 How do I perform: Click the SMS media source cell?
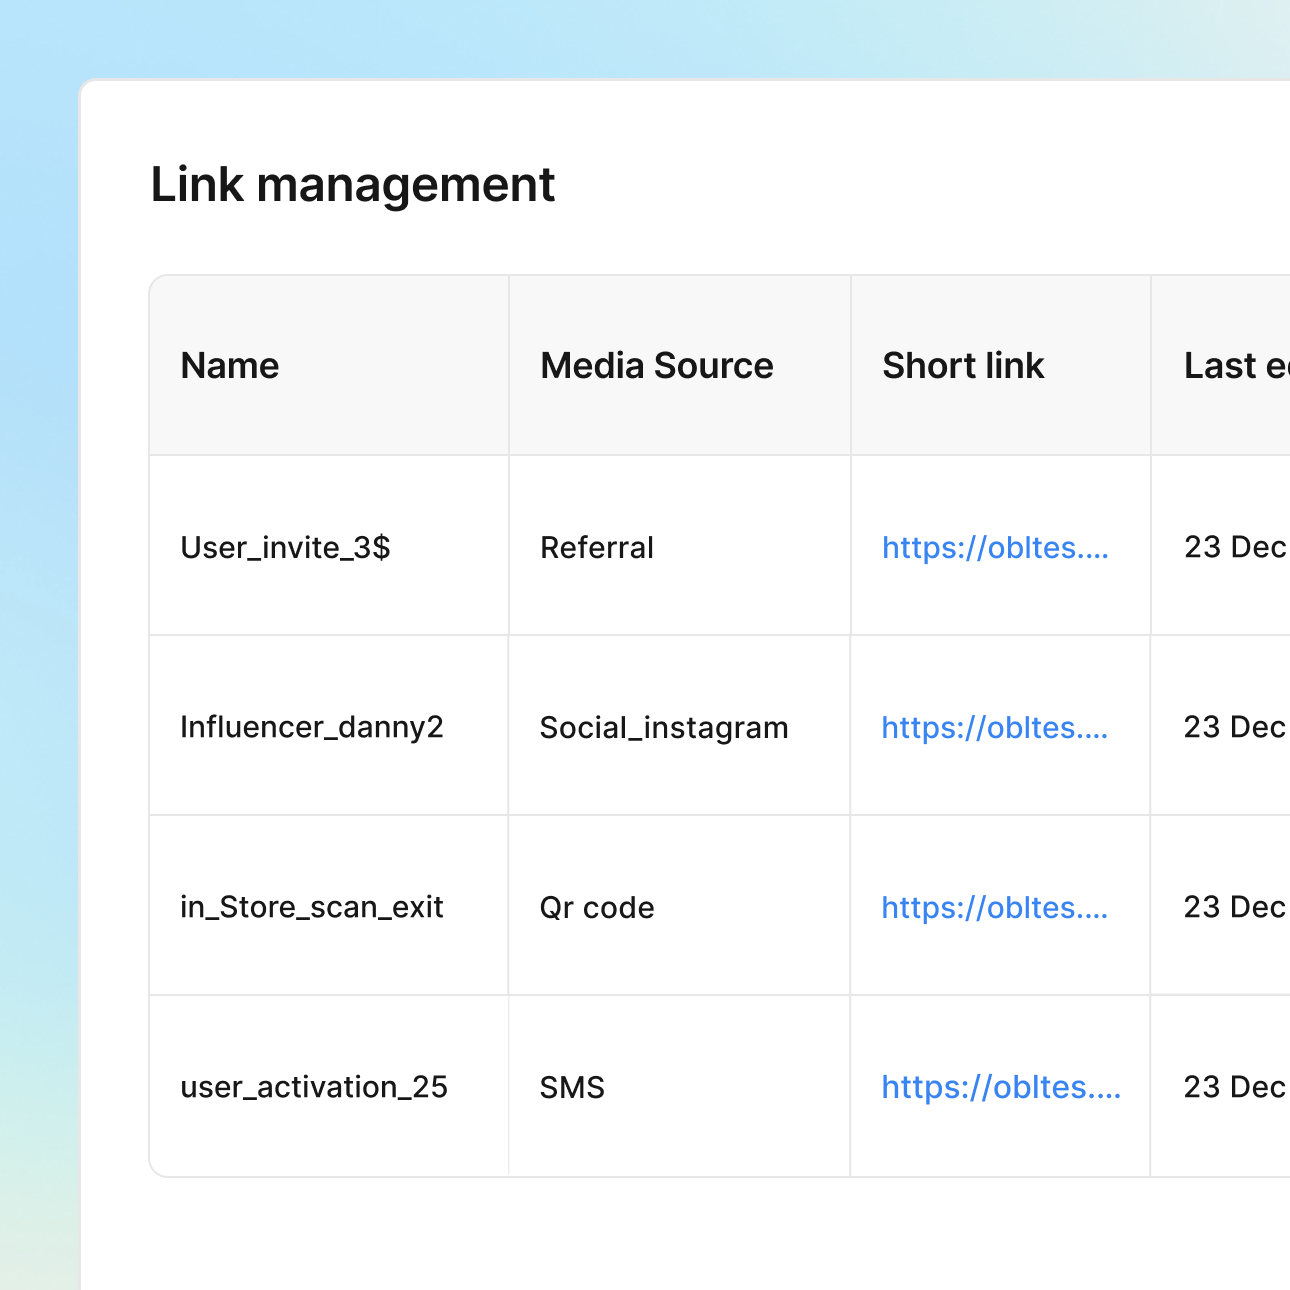[x=572, y=1087]
